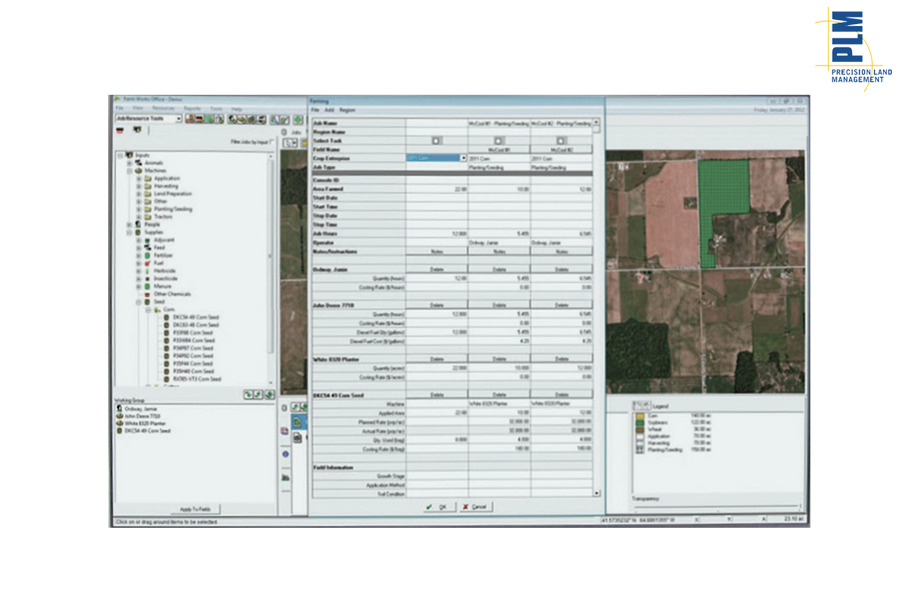This screenshot has height=610, width=900.
Task: Expand the Tractors folder node
Action: point(138,217)
